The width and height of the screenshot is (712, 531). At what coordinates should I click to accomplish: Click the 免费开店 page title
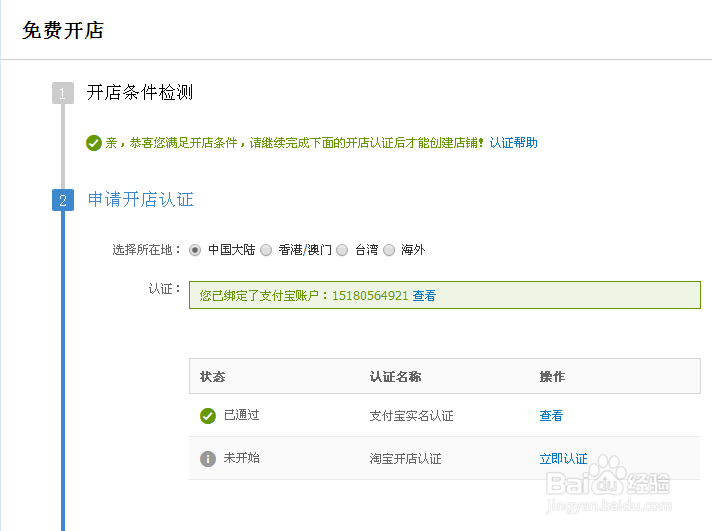pos(63,30)
